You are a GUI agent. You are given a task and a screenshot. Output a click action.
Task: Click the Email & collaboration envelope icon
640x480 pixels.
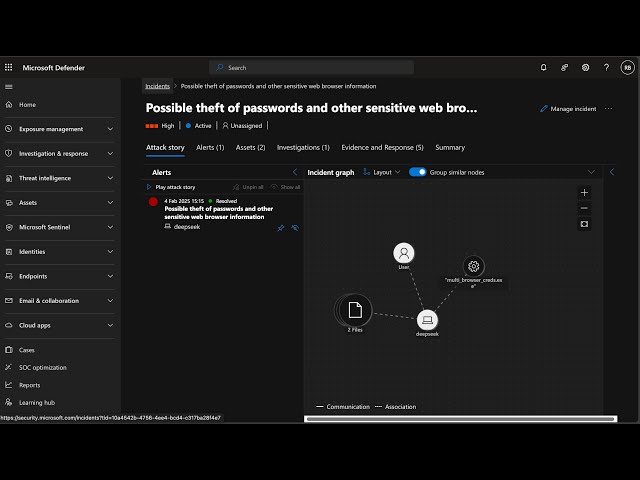coord(9,300)
